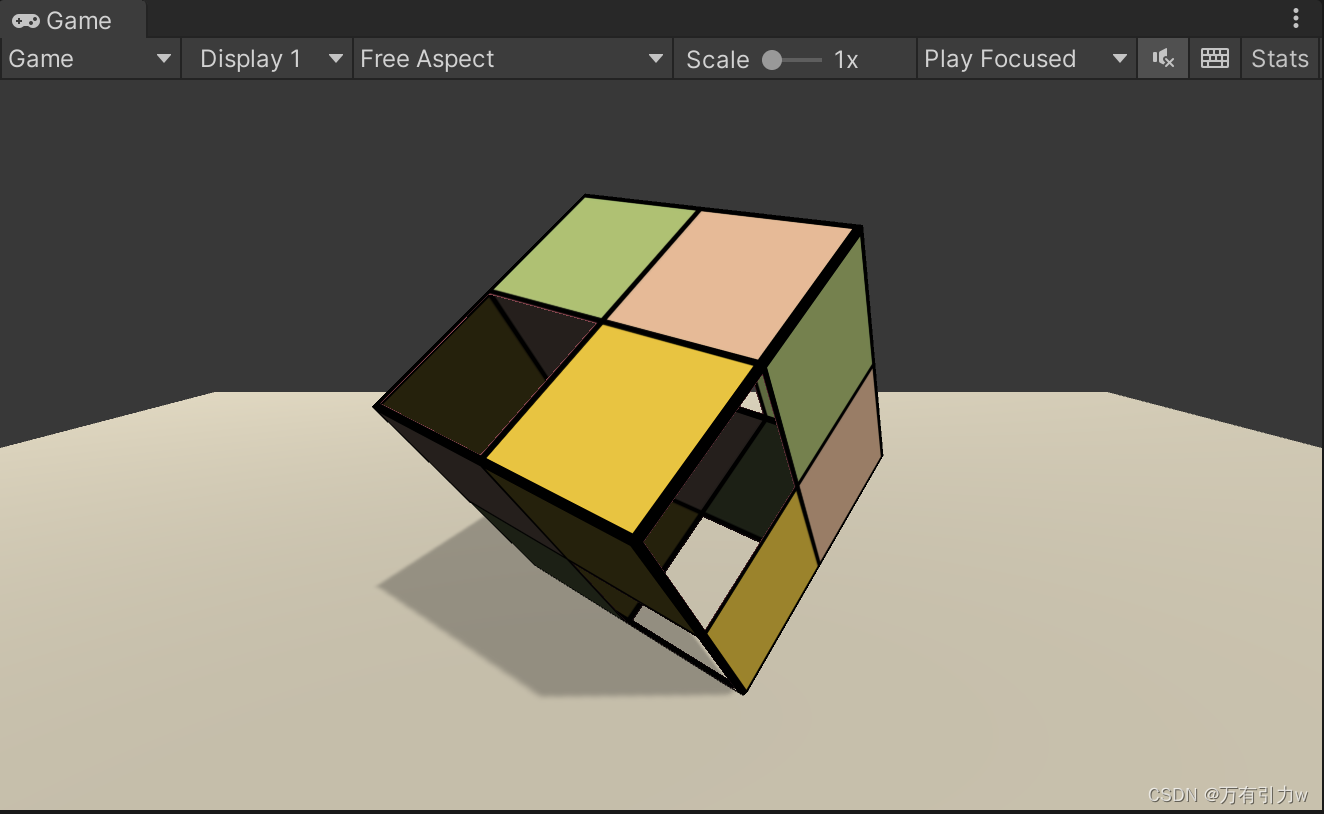
Task: Open the Game view mode dropdown
Action: click(90, 59)
